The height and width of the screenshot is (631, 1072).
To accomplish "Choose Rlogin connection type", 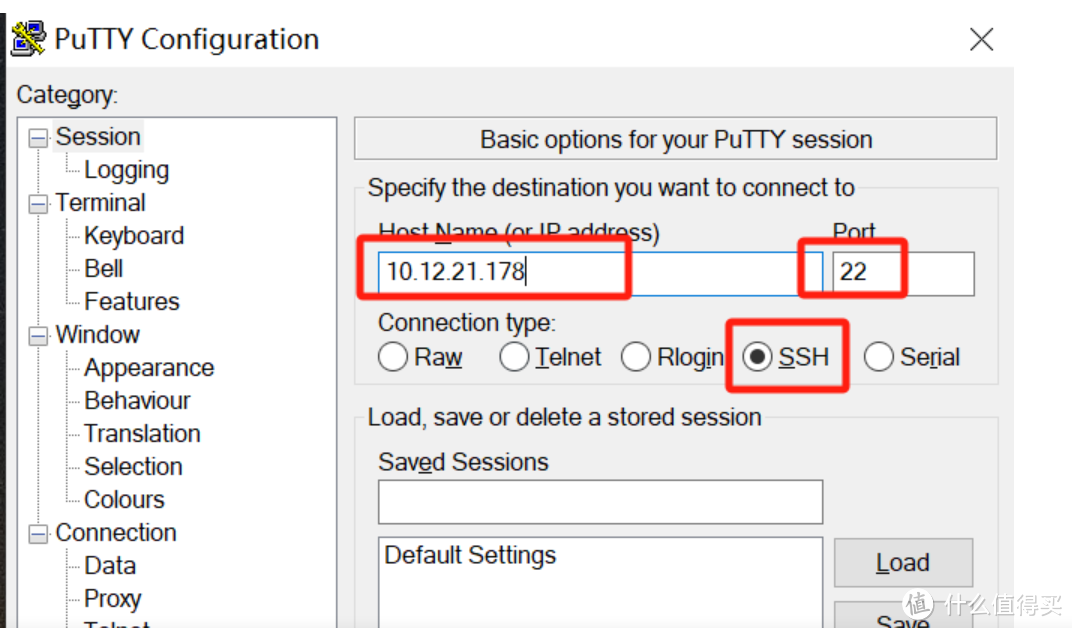I will pyautogui.click(x=636, y=357).
